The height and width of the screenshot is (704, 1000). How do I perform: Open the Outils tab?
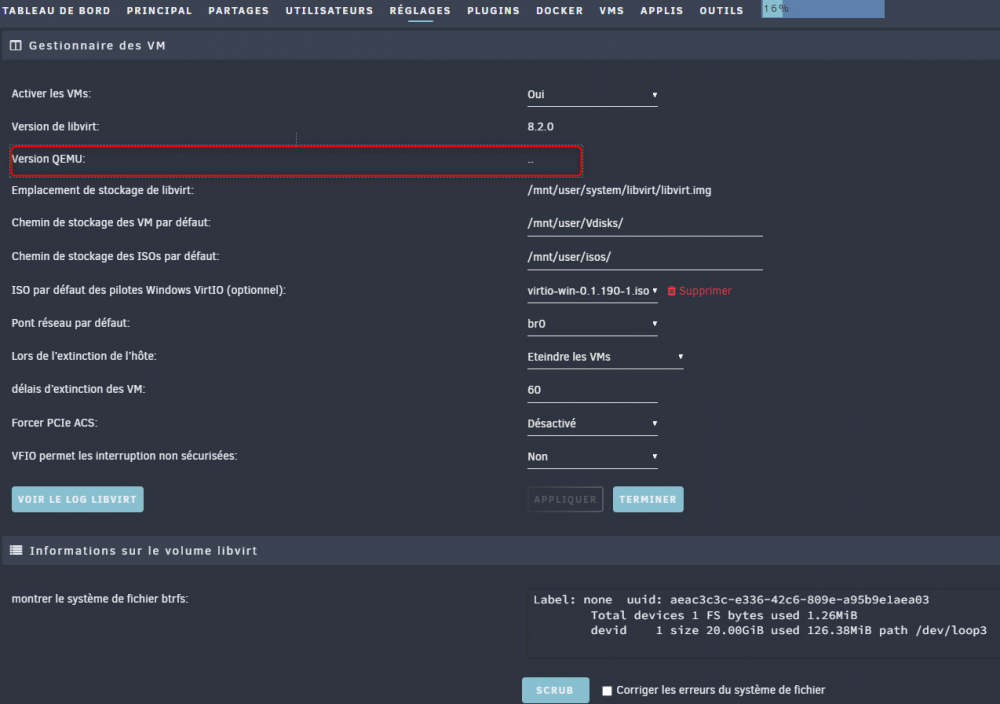click(x=721, y=11)
